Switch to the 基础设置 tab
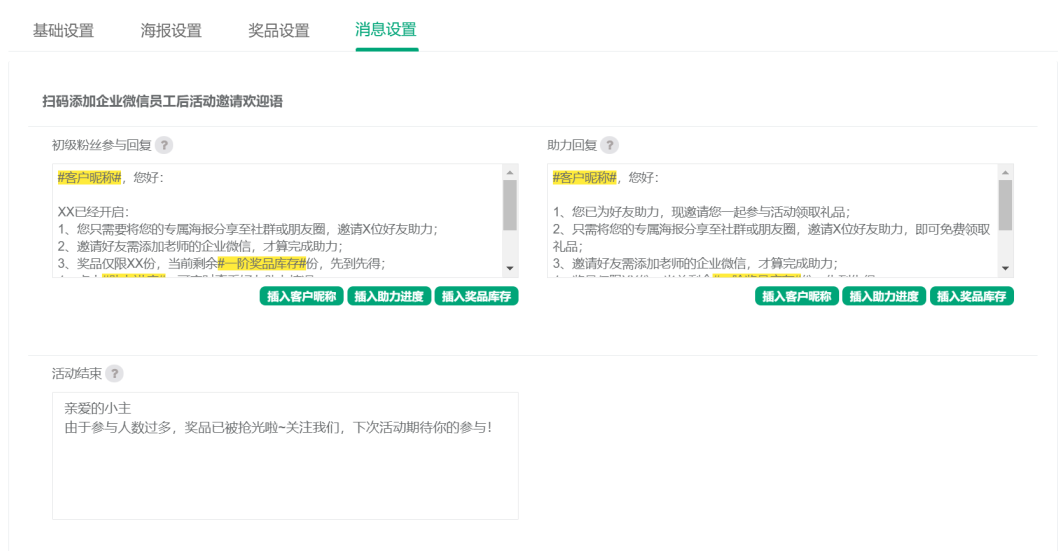 pos(63,30)
